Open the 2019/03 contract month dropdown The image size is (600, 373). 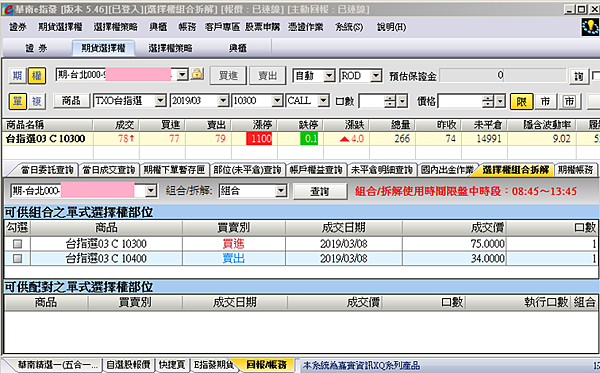[223, 101]
